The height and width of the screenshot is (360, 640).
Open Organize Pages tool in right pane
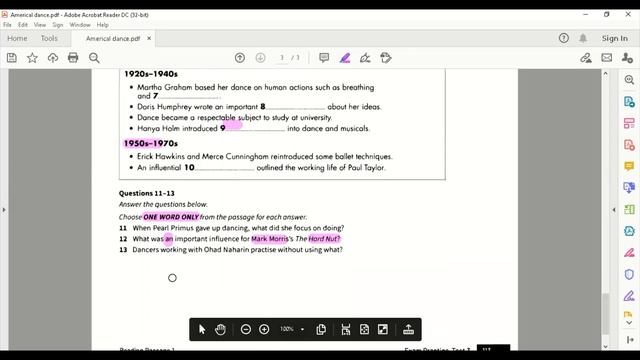[629, 123]
